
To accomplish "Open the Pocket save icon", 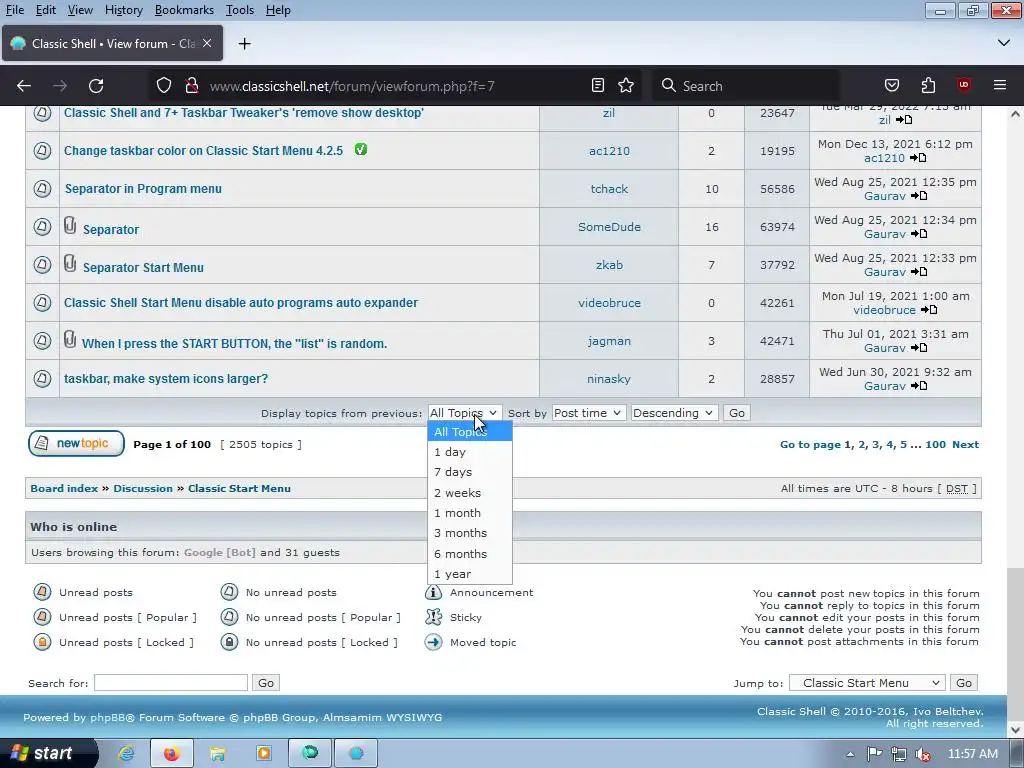I will coord(891,86).
